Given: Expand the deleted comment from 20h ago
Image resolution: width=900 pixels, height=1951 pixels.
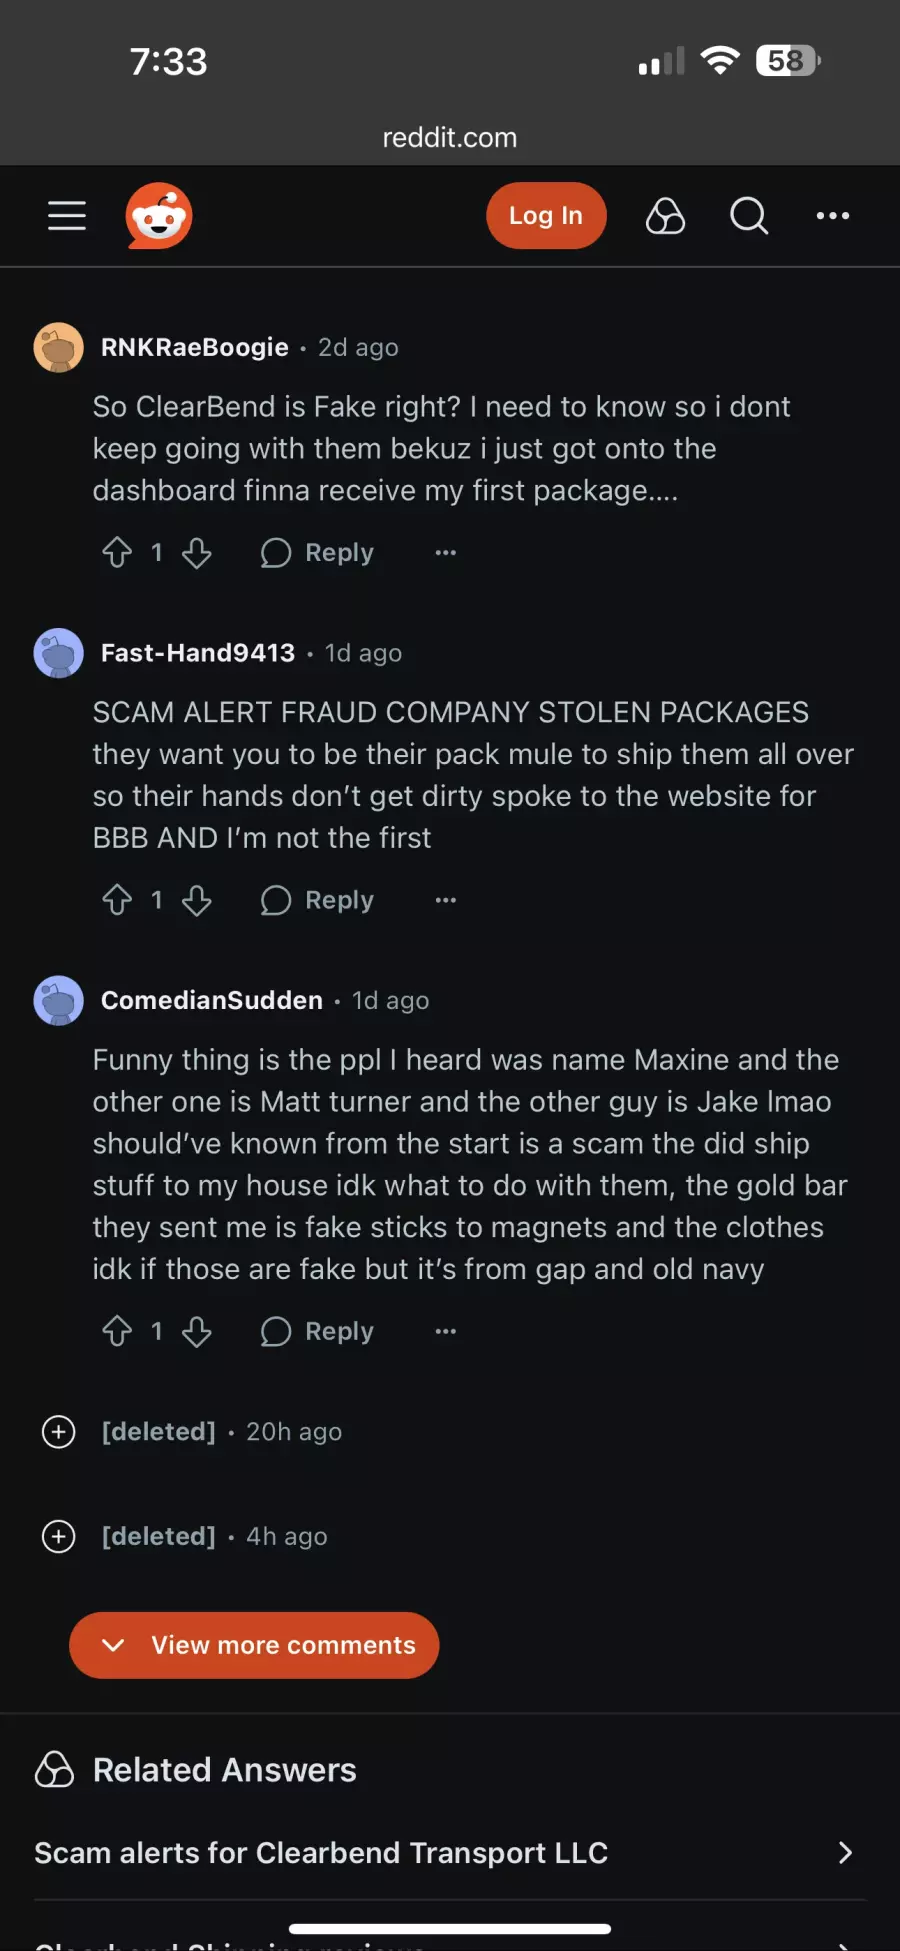Looking at the screenshot, I should [59, 1432].
